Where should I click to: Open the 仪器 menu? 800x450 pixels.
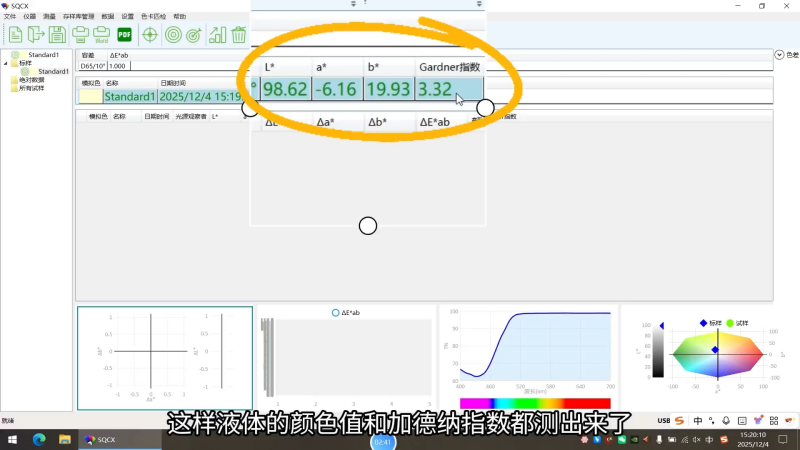pyautogui.click(x=30, y=16)
